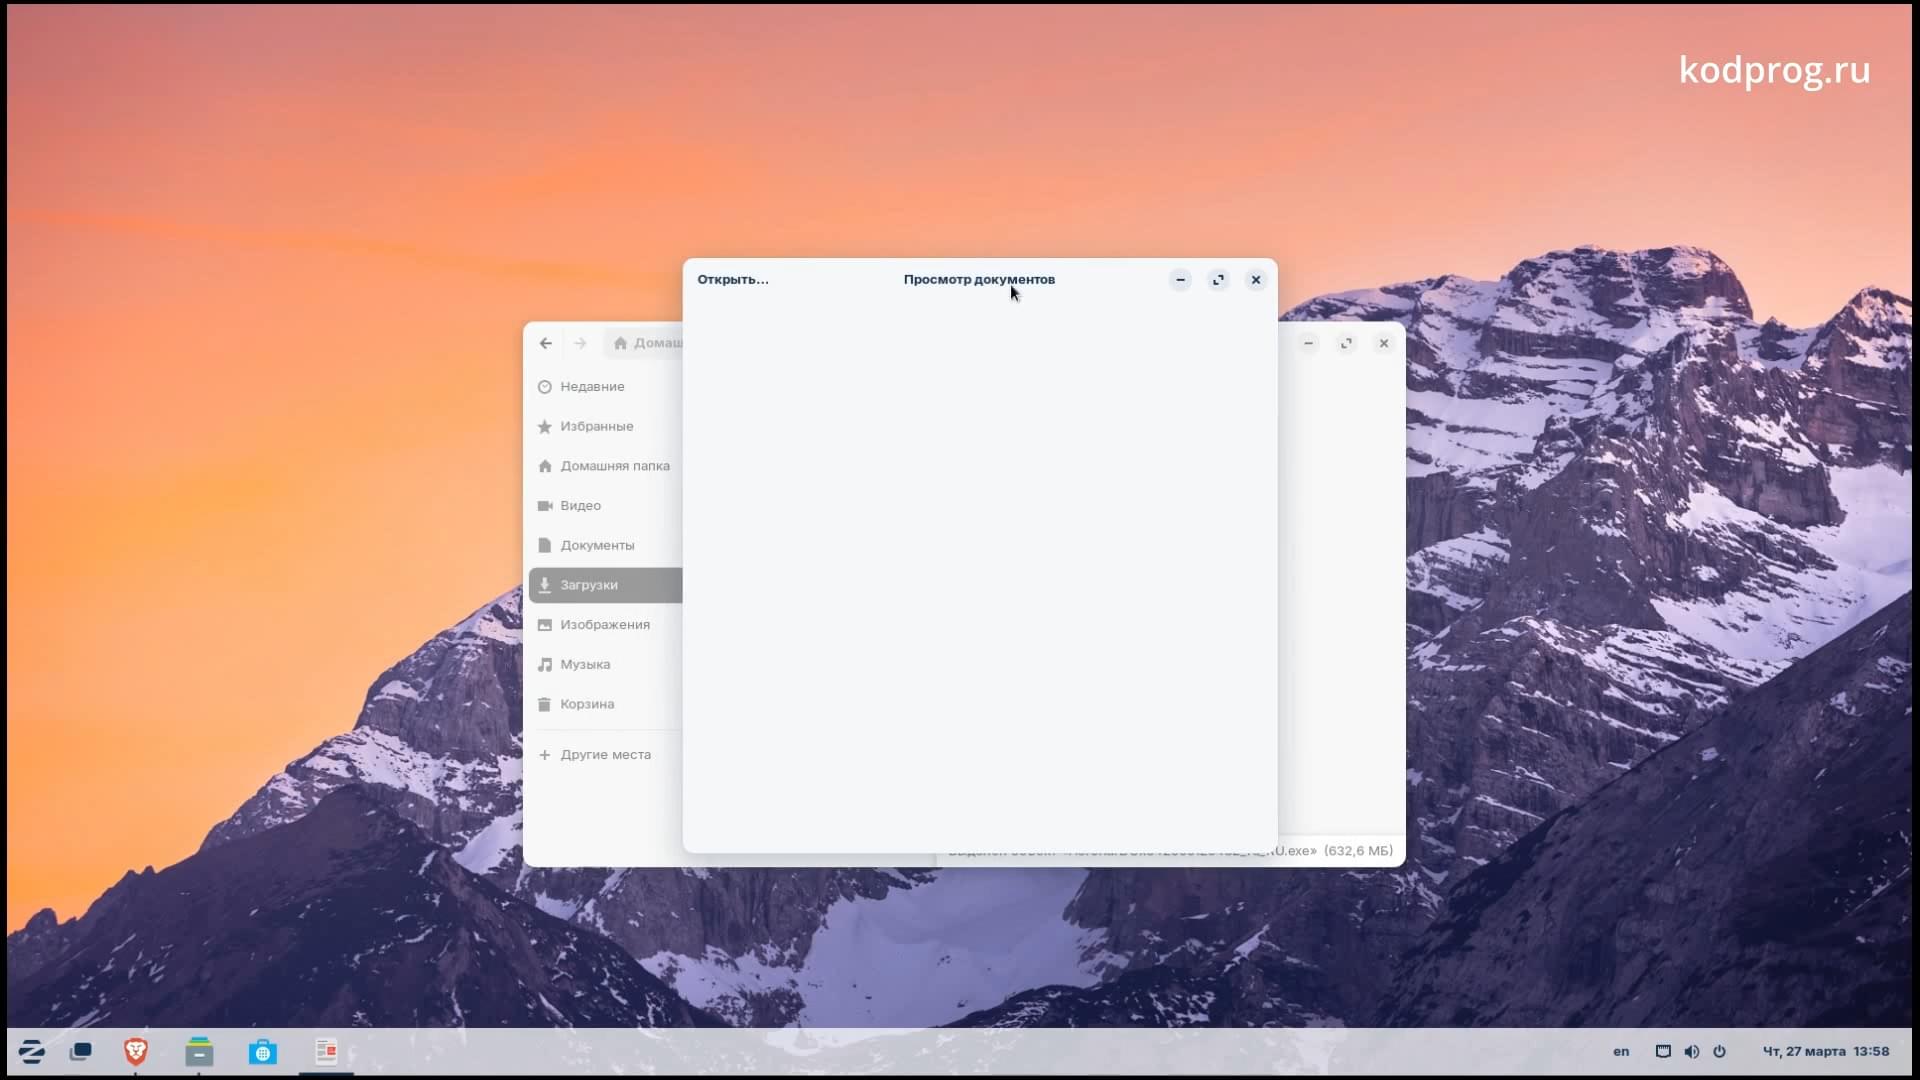Open the Видео folder in sidebar
Image resolution: width=1920 pixels, height=1080 pixels.
pyautogui.click(x=605, y=506)
